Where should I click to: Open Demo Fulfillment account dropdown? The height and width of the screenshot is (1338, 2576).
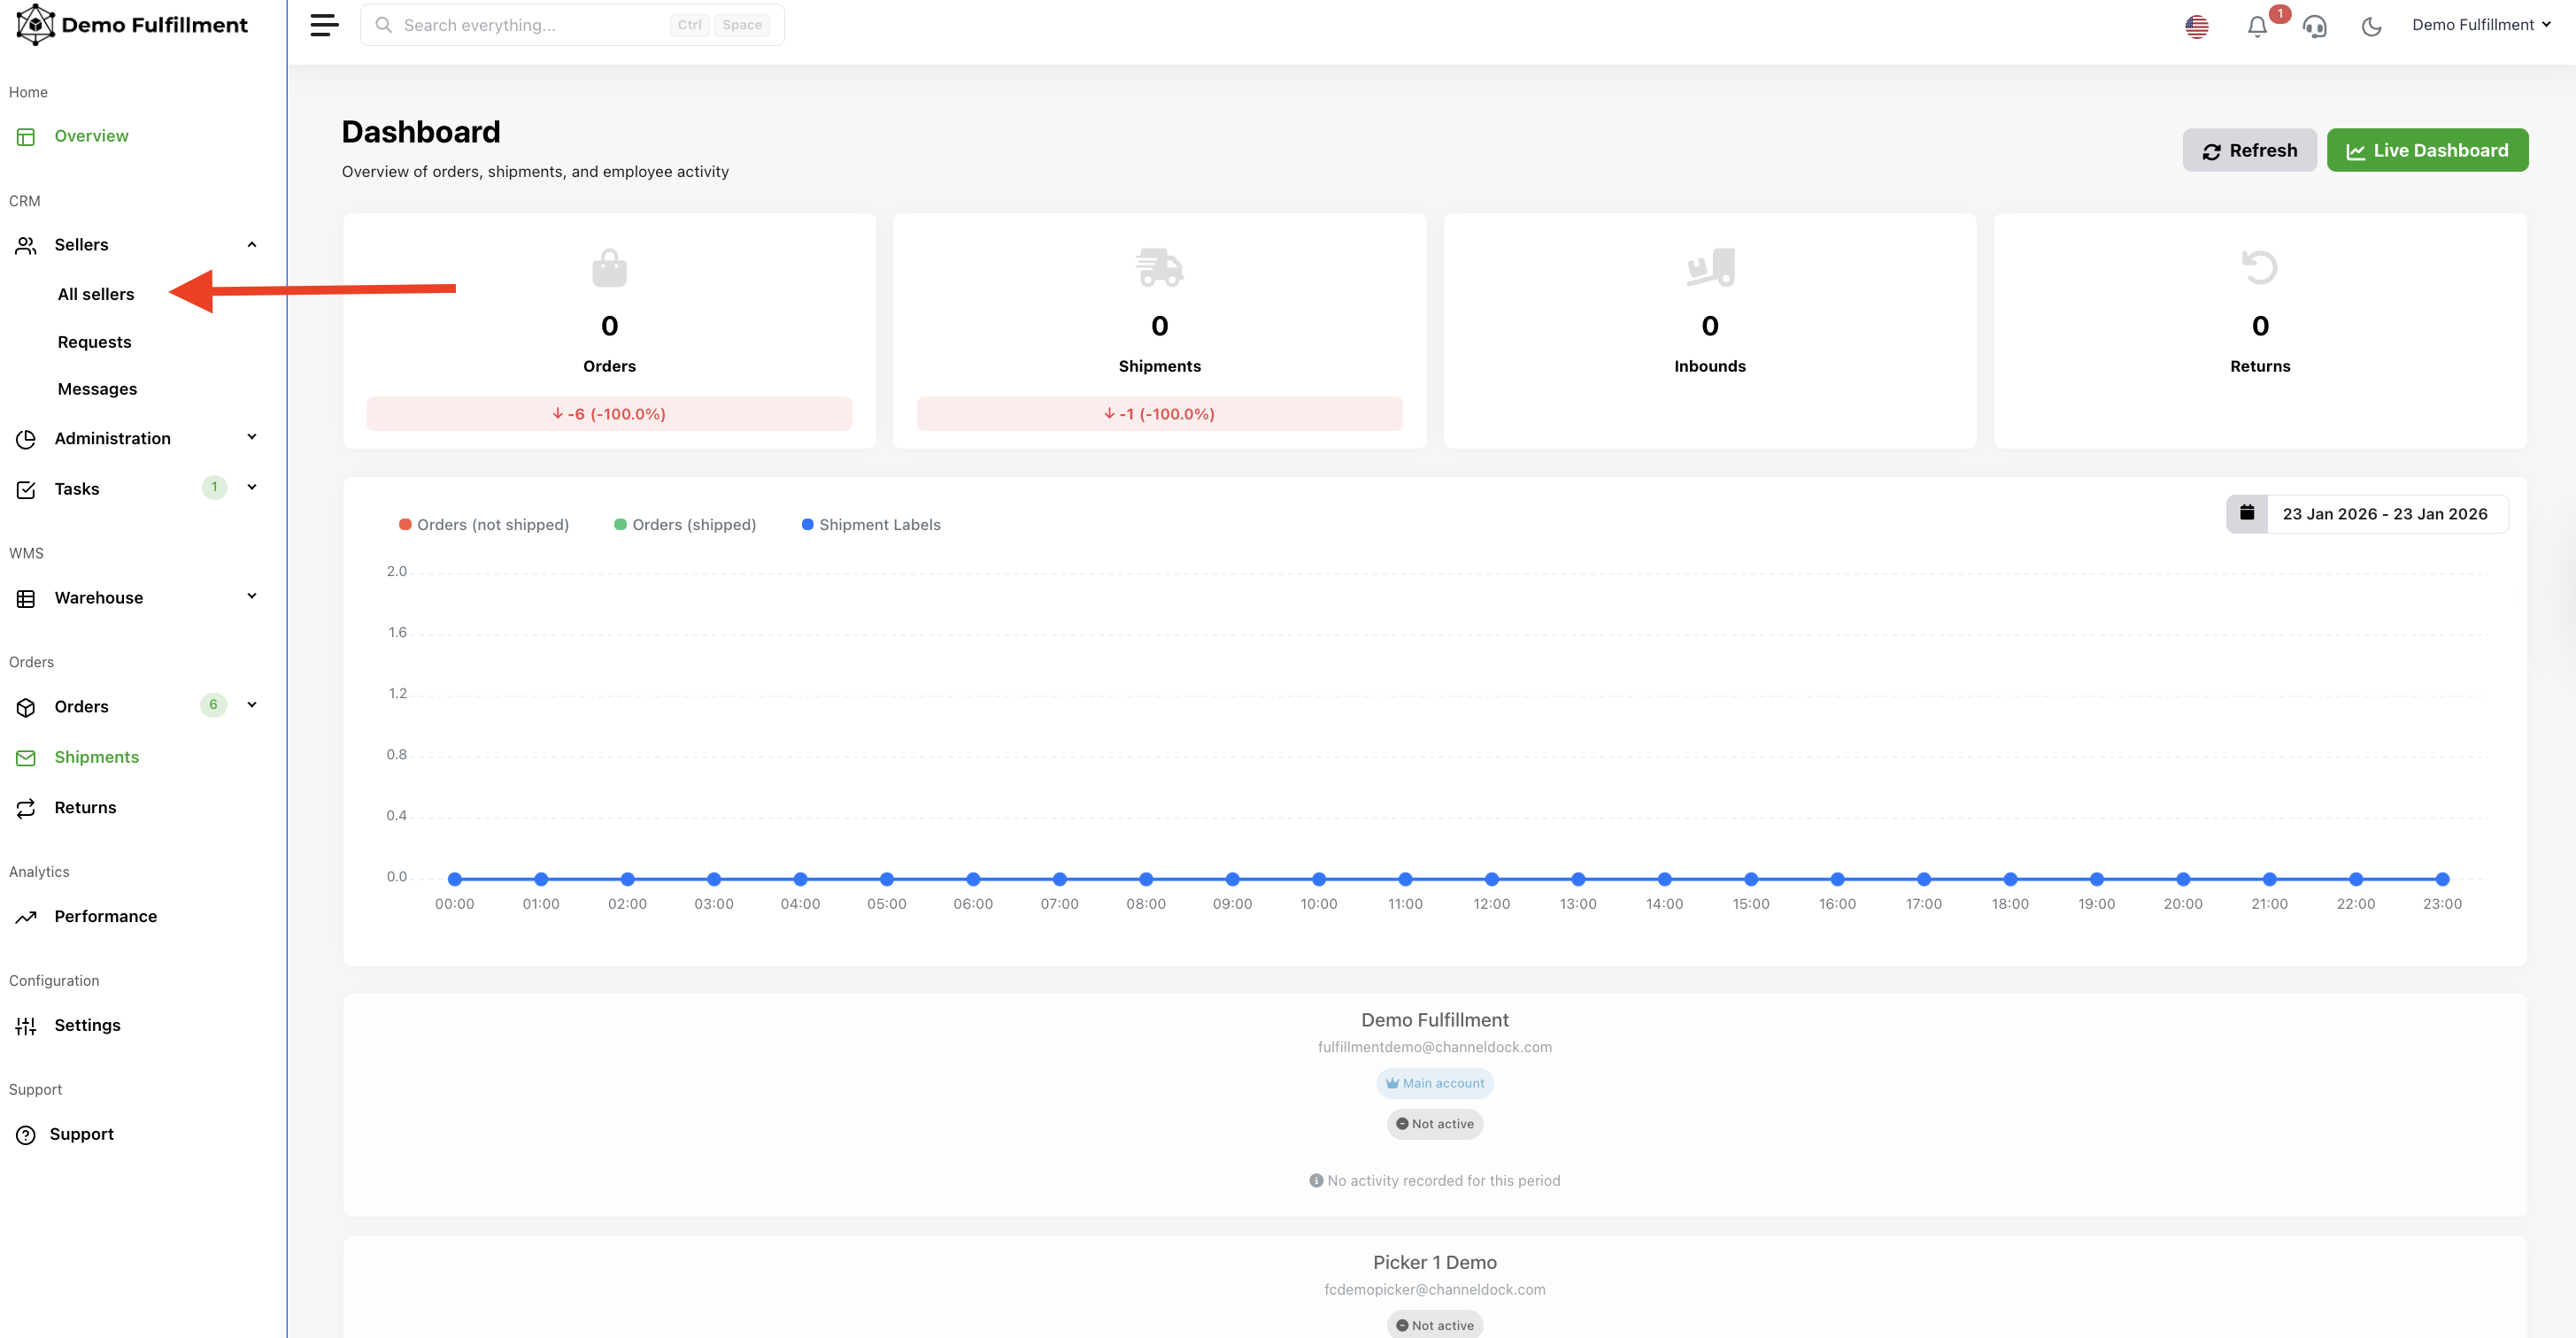(x=2481, y=25)
